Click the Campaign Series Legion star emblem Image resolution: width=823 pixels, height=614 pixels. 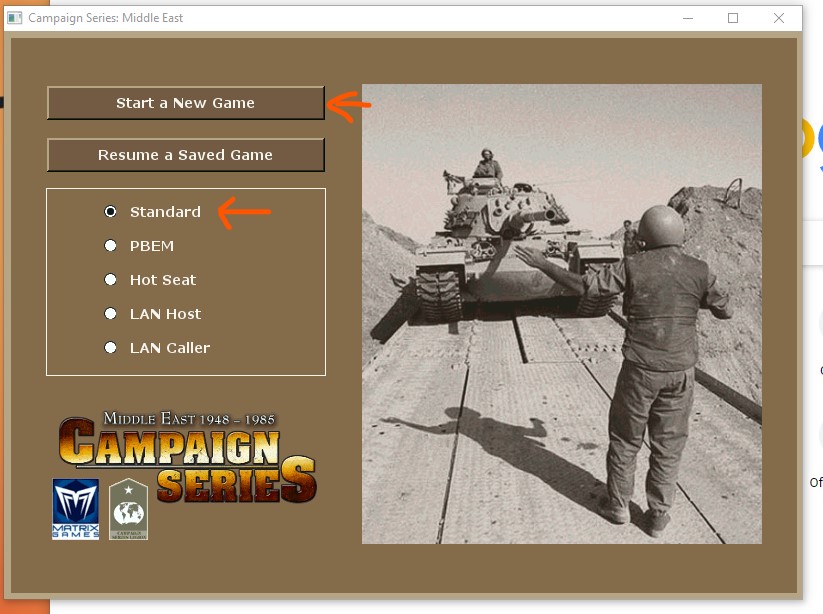pos(127,508)
